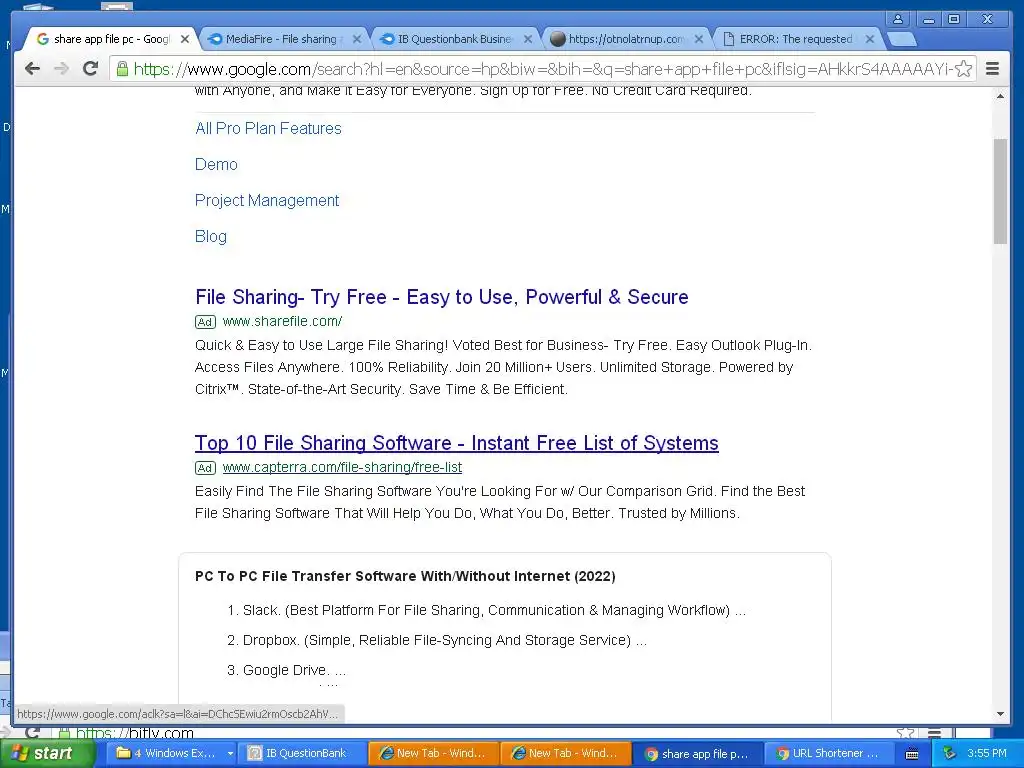Viewport: 1024px width, 768px height.
Task: Switch to URL Shortener Chrome taskbar window
Action: [x=829, y=753]
